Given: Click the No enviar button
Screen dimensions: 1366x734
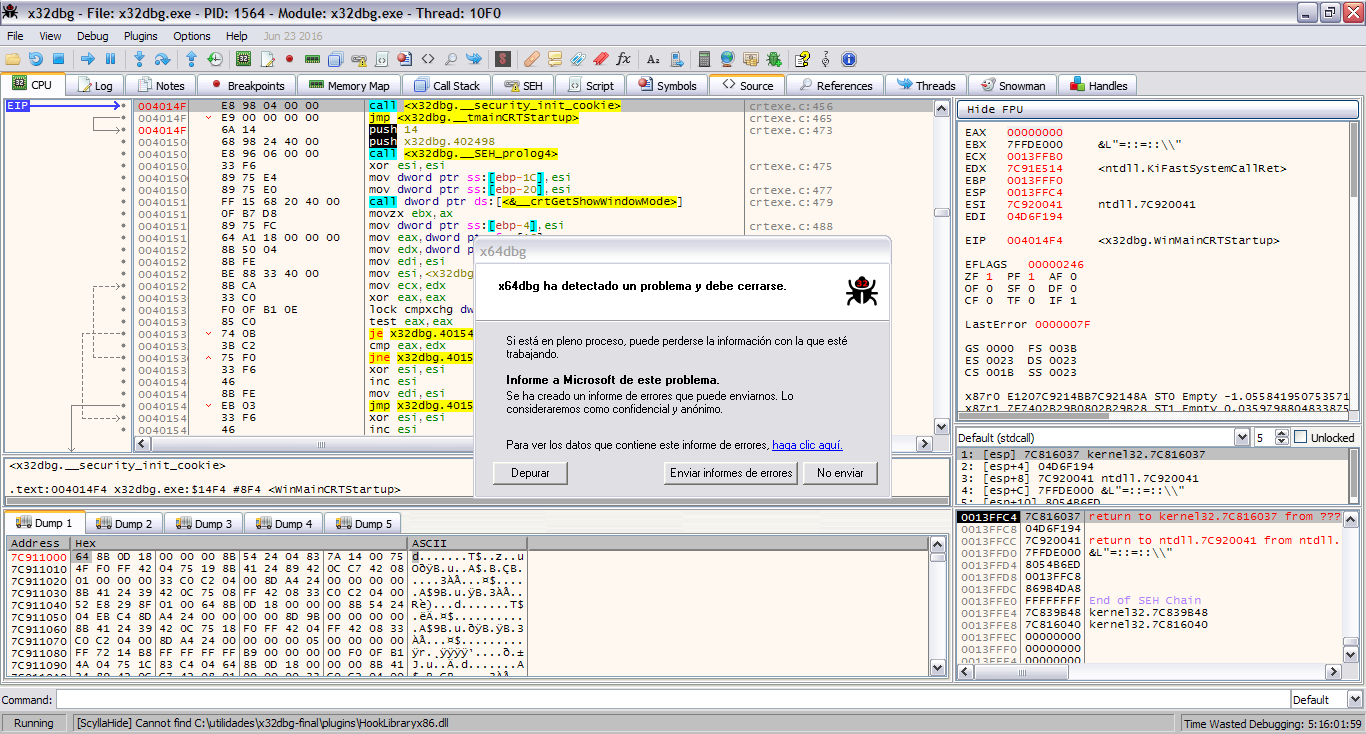Looking at the screenshot, I should pos(839,473).
